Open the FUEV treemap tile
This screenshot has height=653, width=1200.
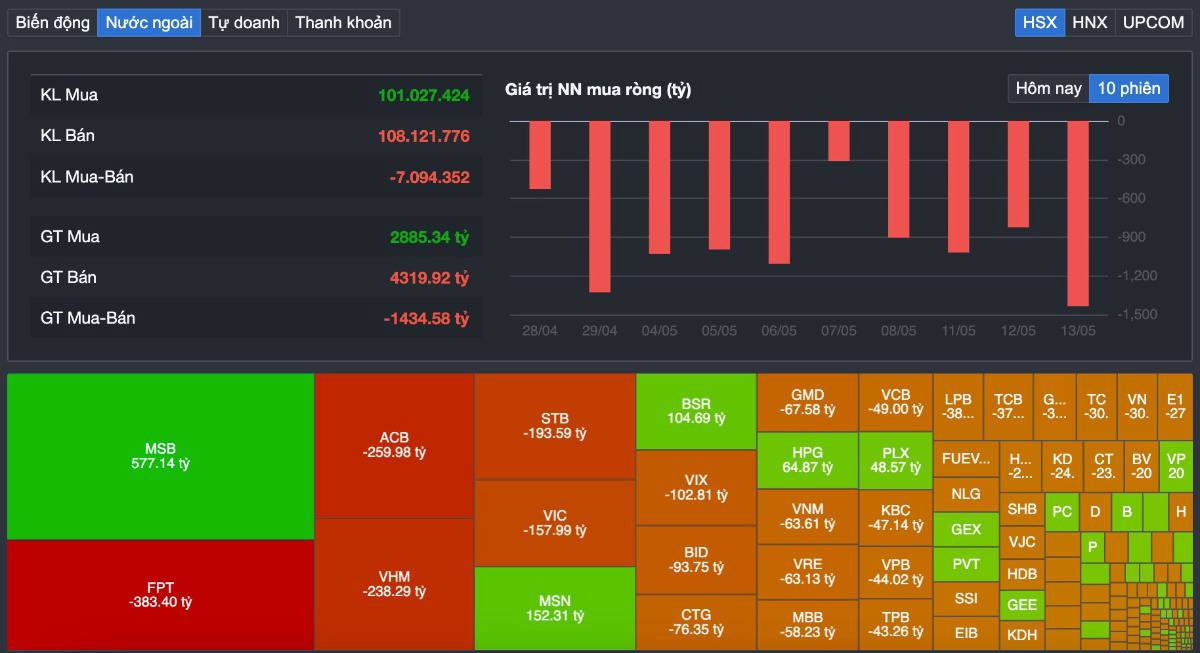(966, 459)
